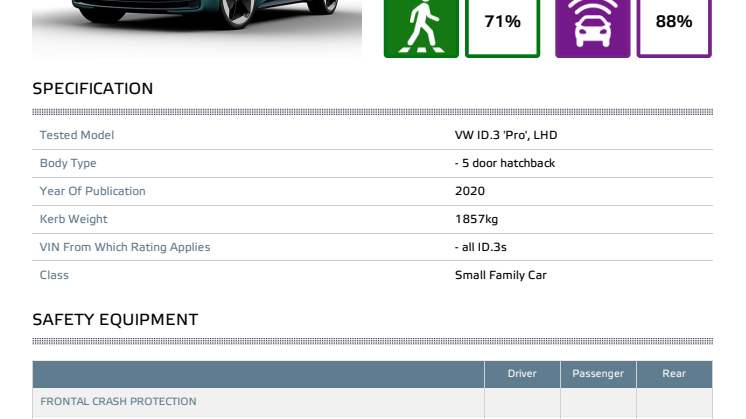Click the SAFETY EQUIPMENT section heading
This screenshot has width=746, height=419.
[x=115, y=320]
